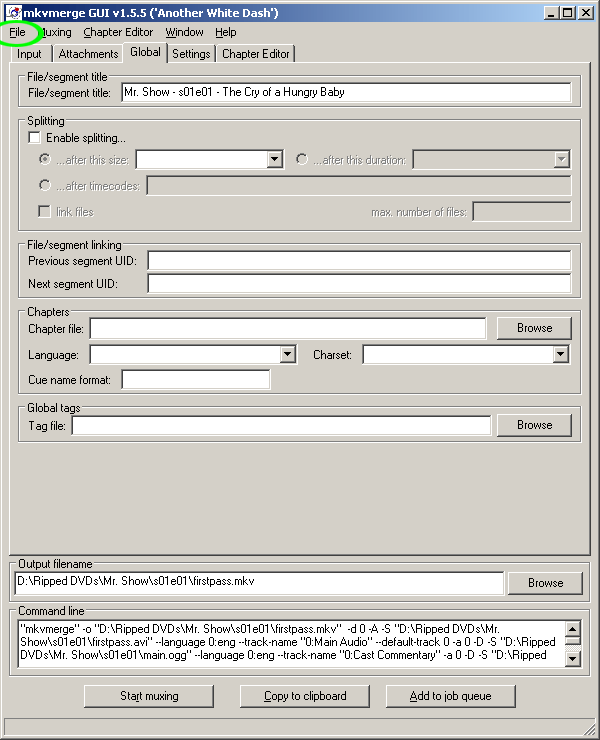
Task: Click the File/segment title text field
Action: coord(346,92)
